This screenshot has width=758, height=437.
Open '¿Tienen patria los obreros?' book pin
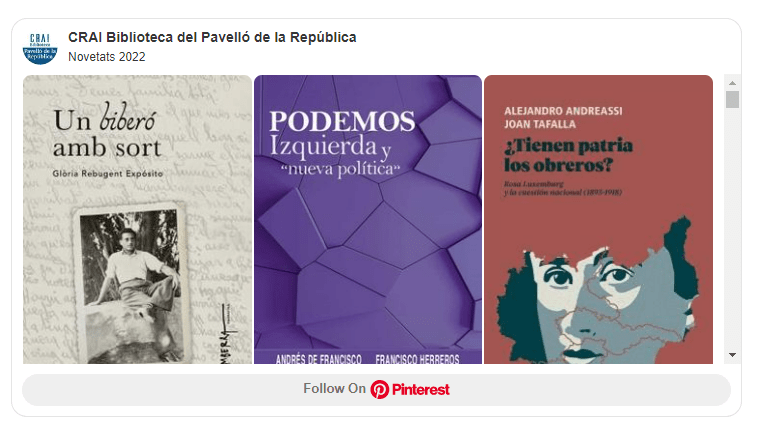pyautogui.click(x=598, y=219)
